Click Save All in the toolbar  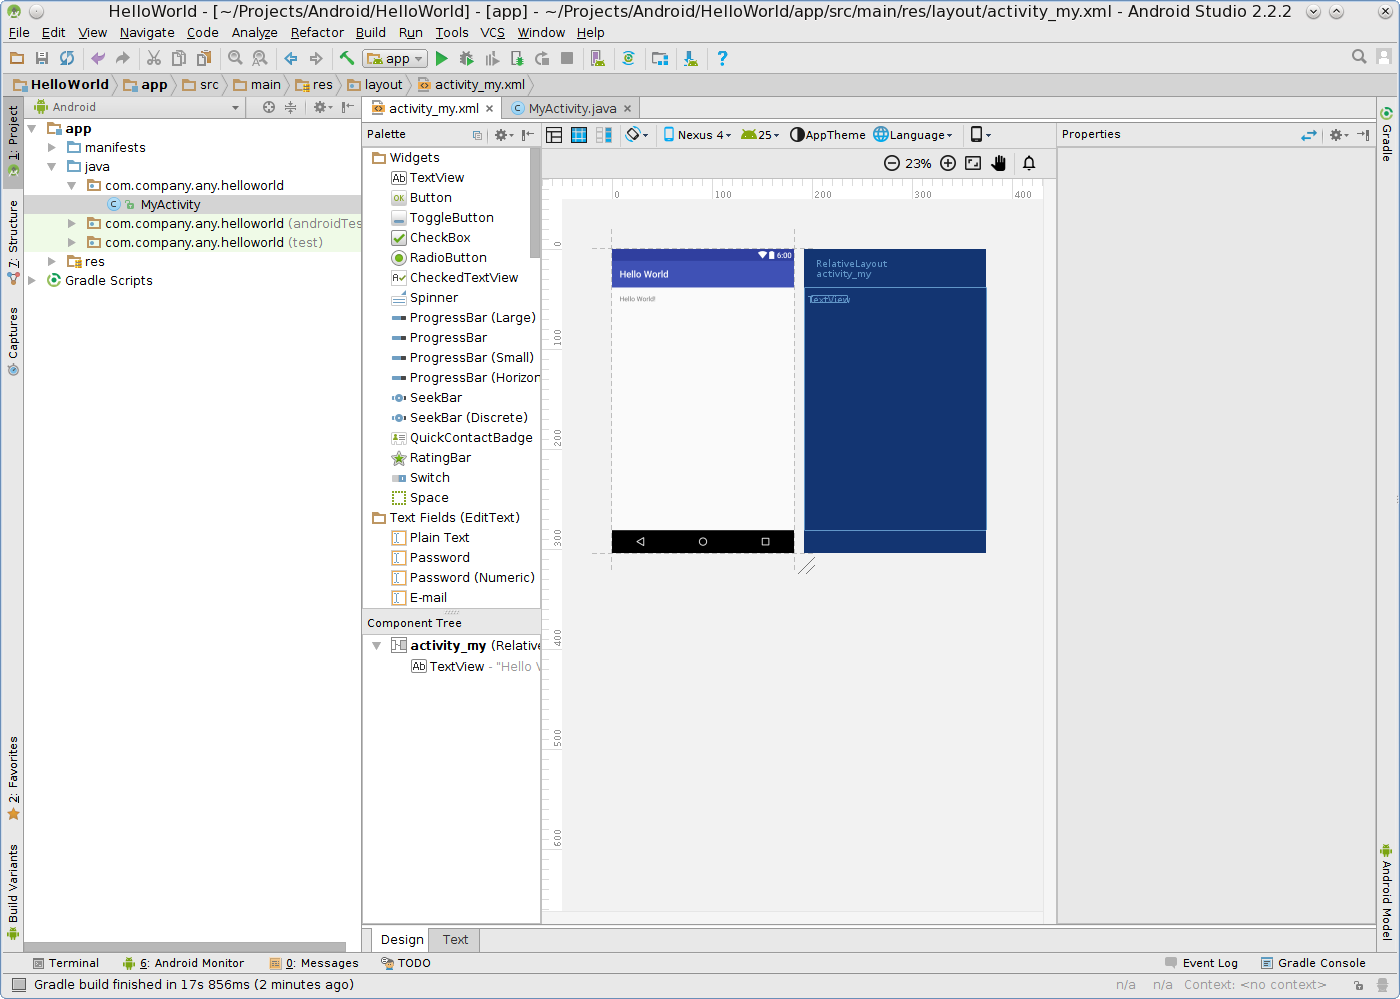pos(42,58)
